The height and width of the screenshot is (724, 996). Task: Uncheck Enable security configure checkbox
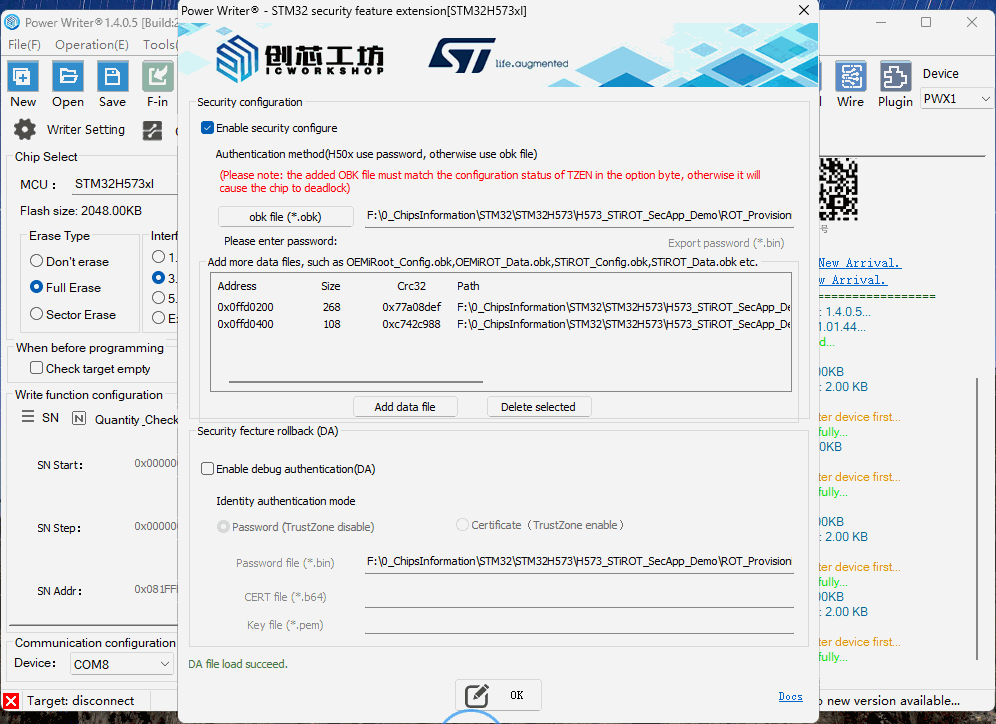pos(208,128)
